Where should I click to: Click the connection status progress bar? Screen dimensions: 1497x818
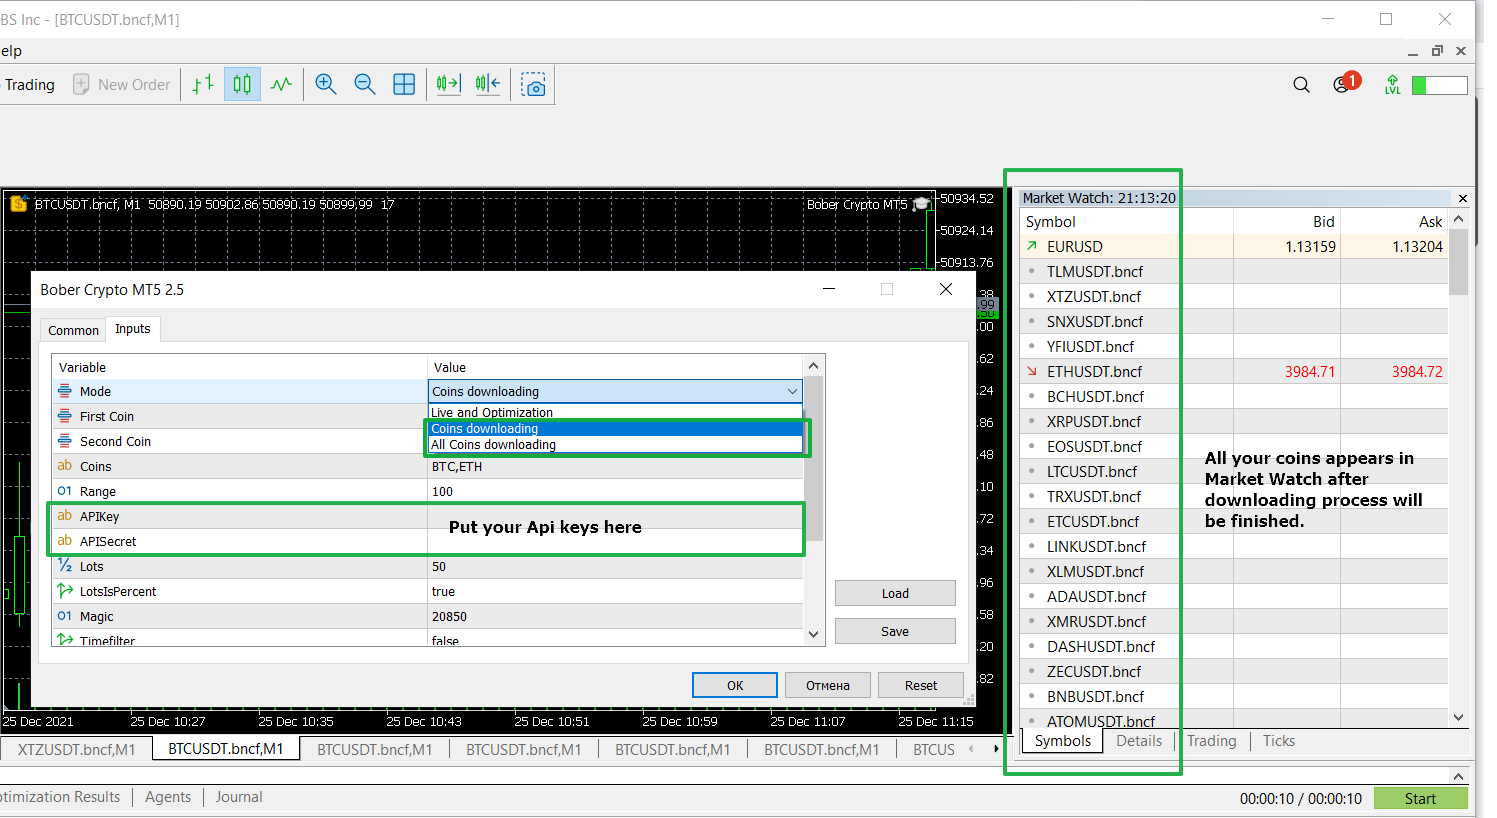coord(1440,86)
